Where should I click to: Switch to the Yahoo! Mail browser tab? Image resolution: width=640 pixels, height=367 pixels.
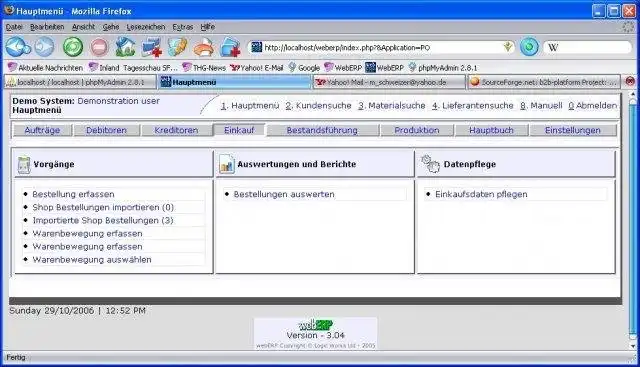coord(389,82)
